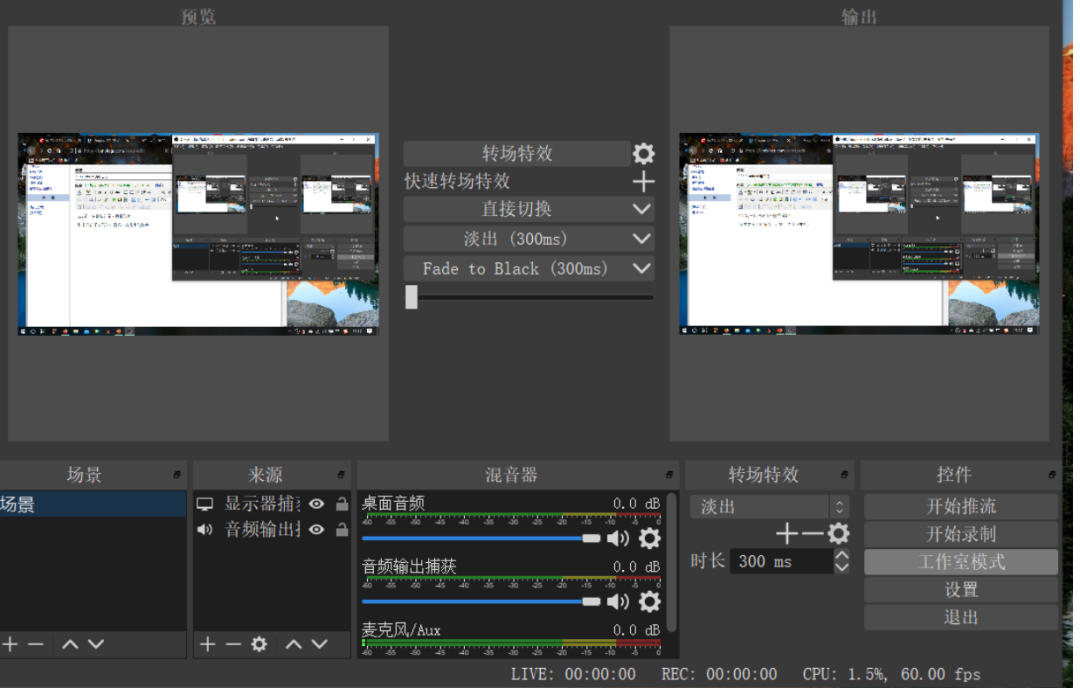Image resolution: width=1080 pixels, height=688 pixels.
Task: Click 开始录制 to start recording
Action: 961,534
